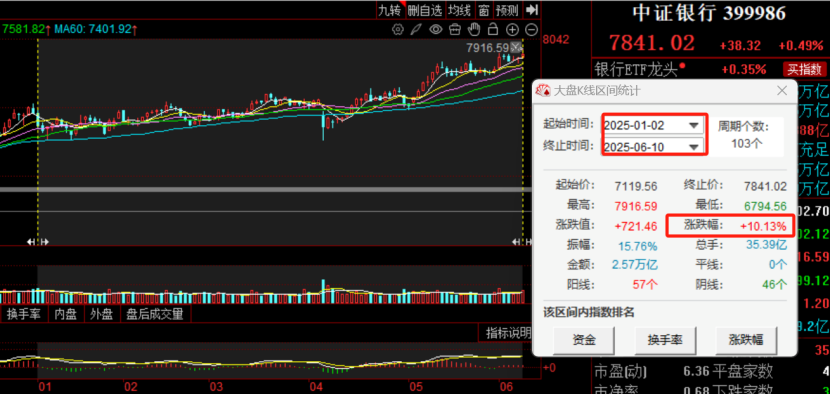Open the 预测 forecast option
Image resolution: width=830 pixels, height=394 pixels.
click(x=507, y=10)
